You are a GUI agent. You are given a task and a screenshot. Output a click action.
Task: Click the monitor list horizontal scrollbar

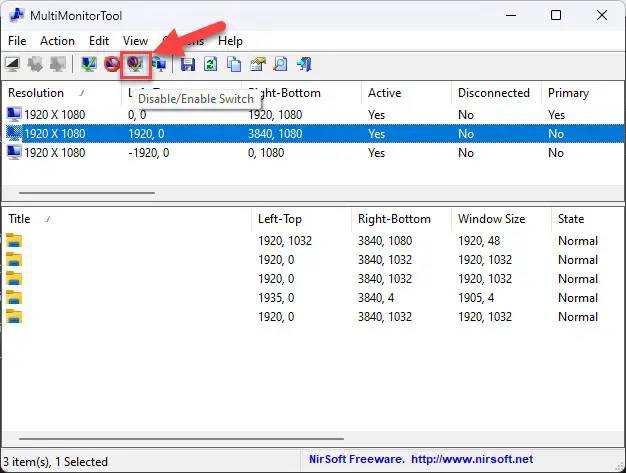click(x=87, y=193)
